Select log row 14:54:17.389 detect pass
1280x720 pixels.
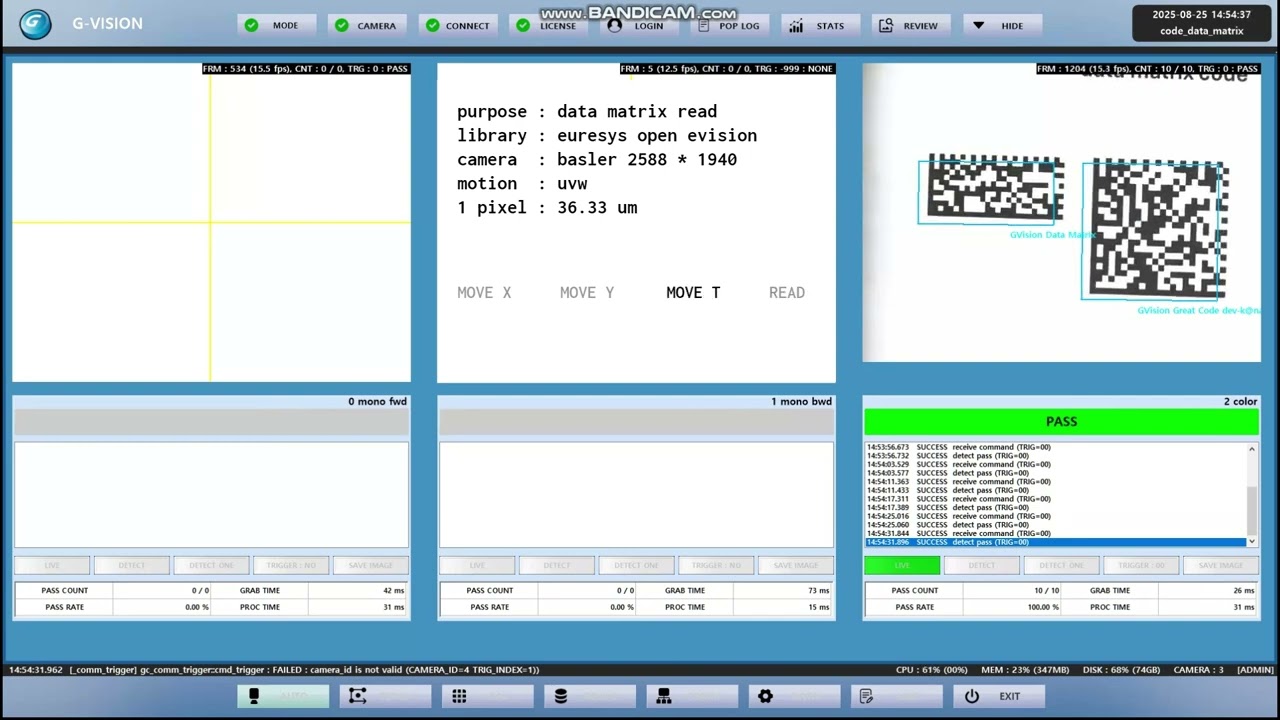tap(1055, 508)
